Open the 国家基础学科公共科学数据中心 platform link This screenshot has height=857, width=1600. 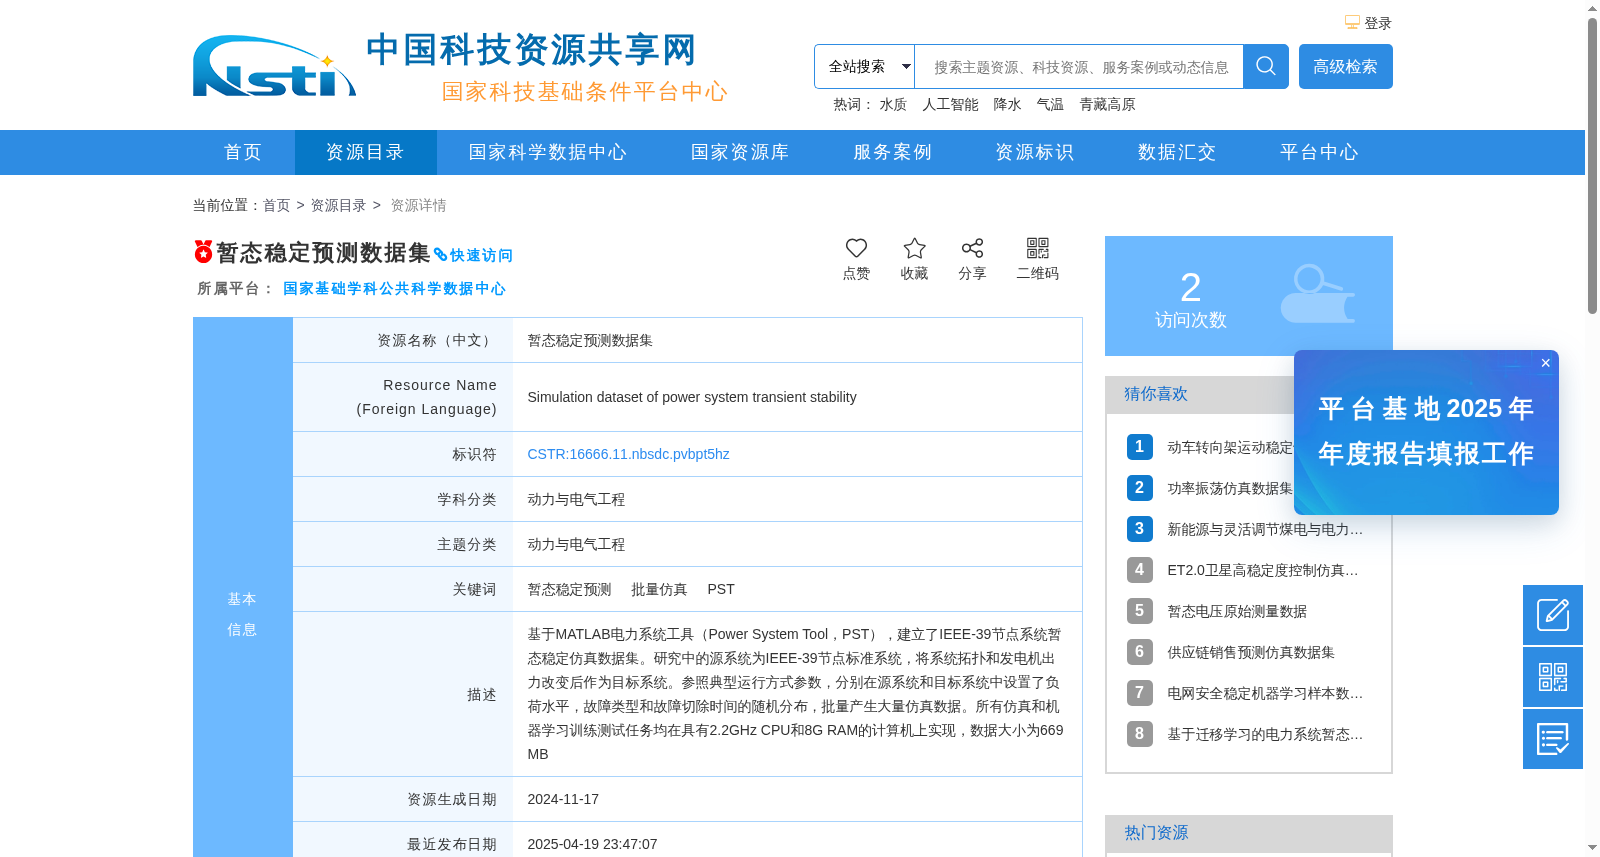click(x=394, y=288)
